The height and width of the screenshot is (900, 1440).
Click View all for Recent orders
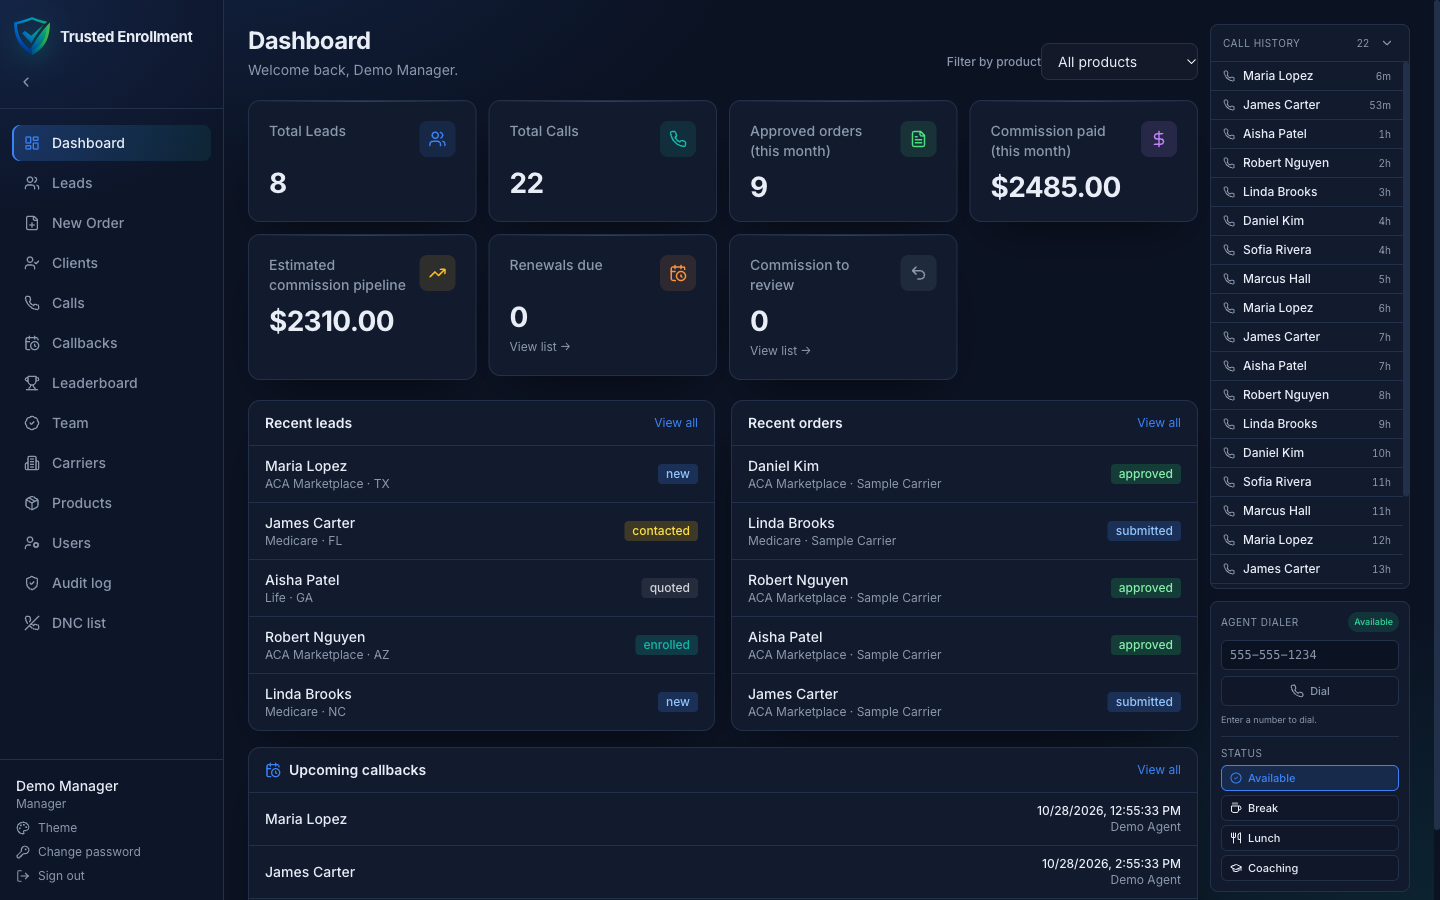point(1159,423)
